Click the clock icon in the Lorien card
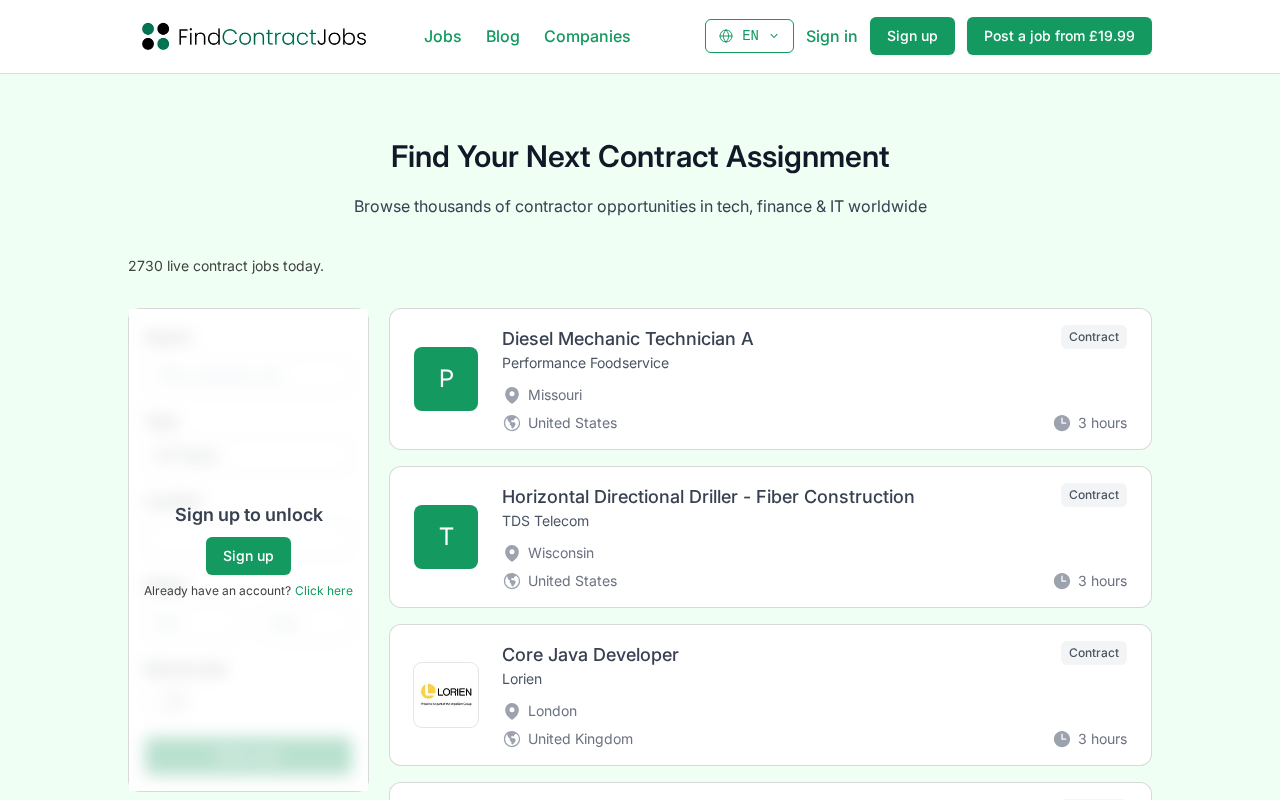Viewport: 1280px width, 800px height. tap(1062, 739)
